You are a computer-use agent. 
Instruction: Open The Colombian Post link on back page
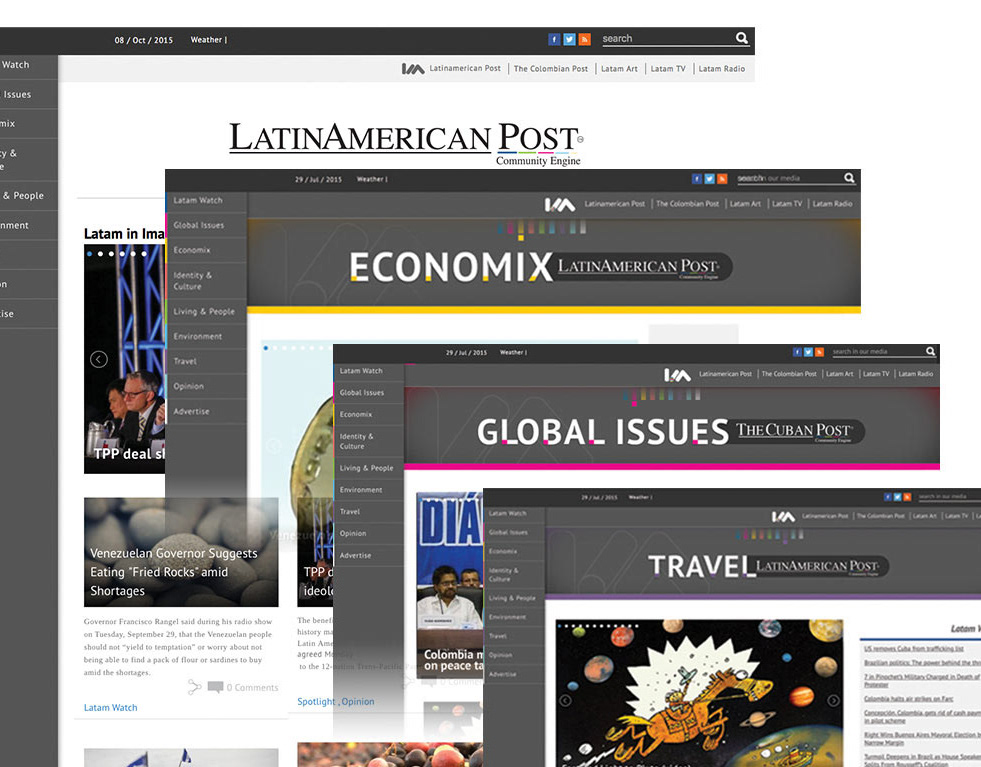[x=551, y=69]
